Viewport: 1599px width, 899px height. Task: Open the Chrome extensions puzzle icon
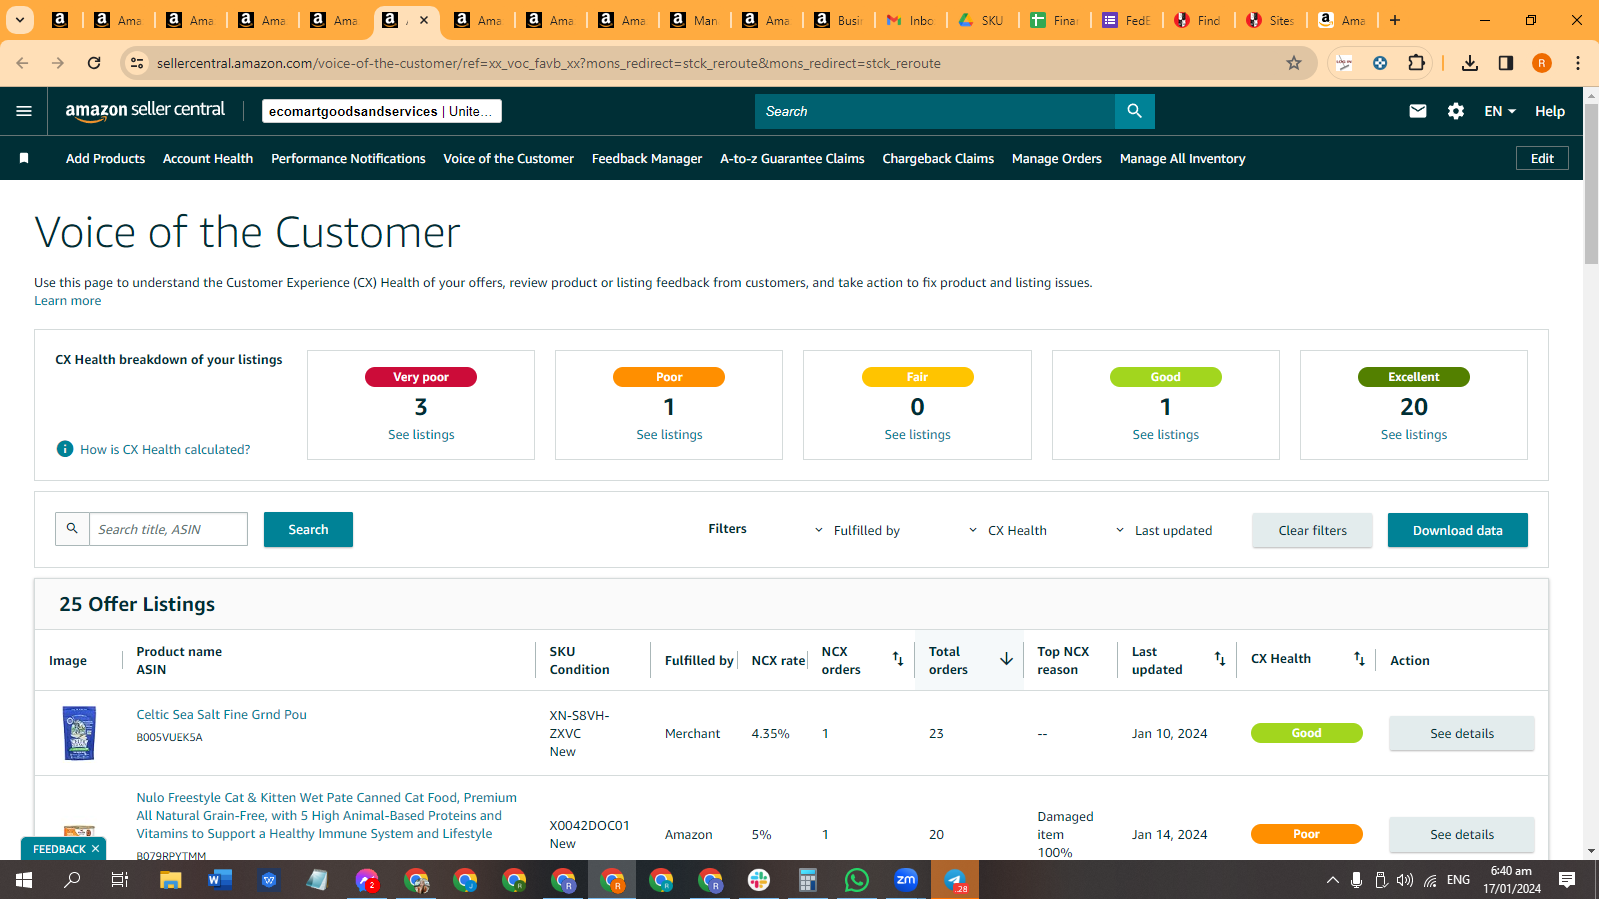tap(1416, 63)
